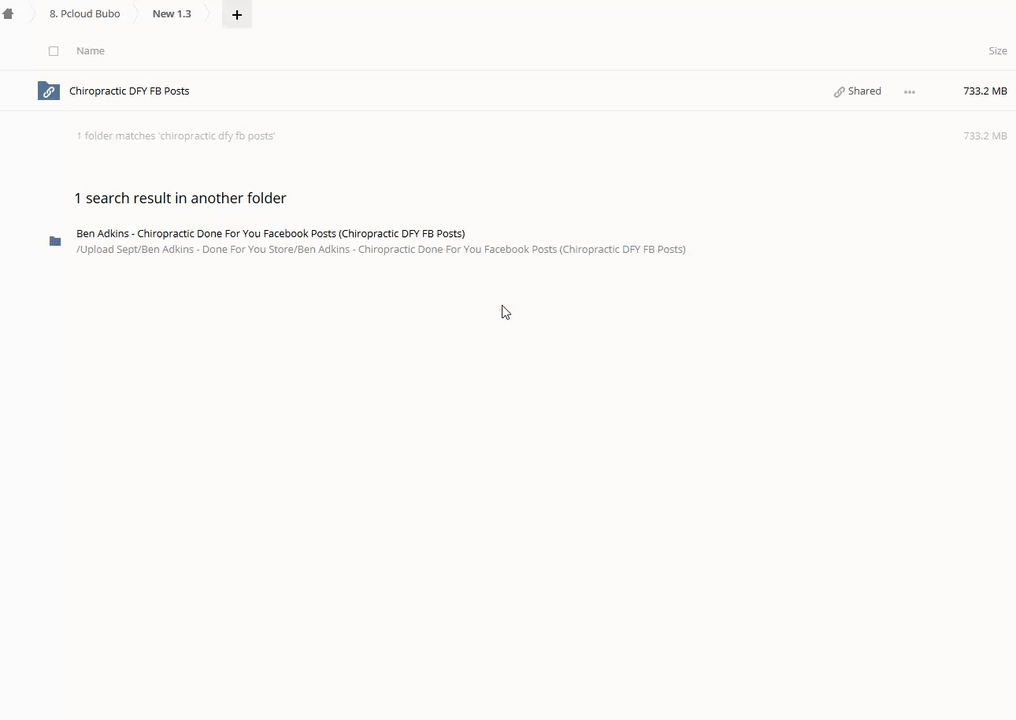The image size is (1016, 720).
Task: Open the three-dots more options menu
Action: point(909,92)
